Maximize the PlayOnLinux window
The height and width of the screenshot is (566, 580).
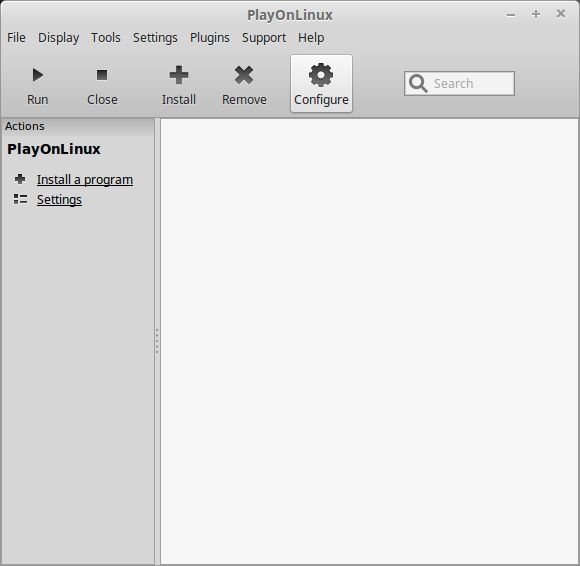point(536,14)
